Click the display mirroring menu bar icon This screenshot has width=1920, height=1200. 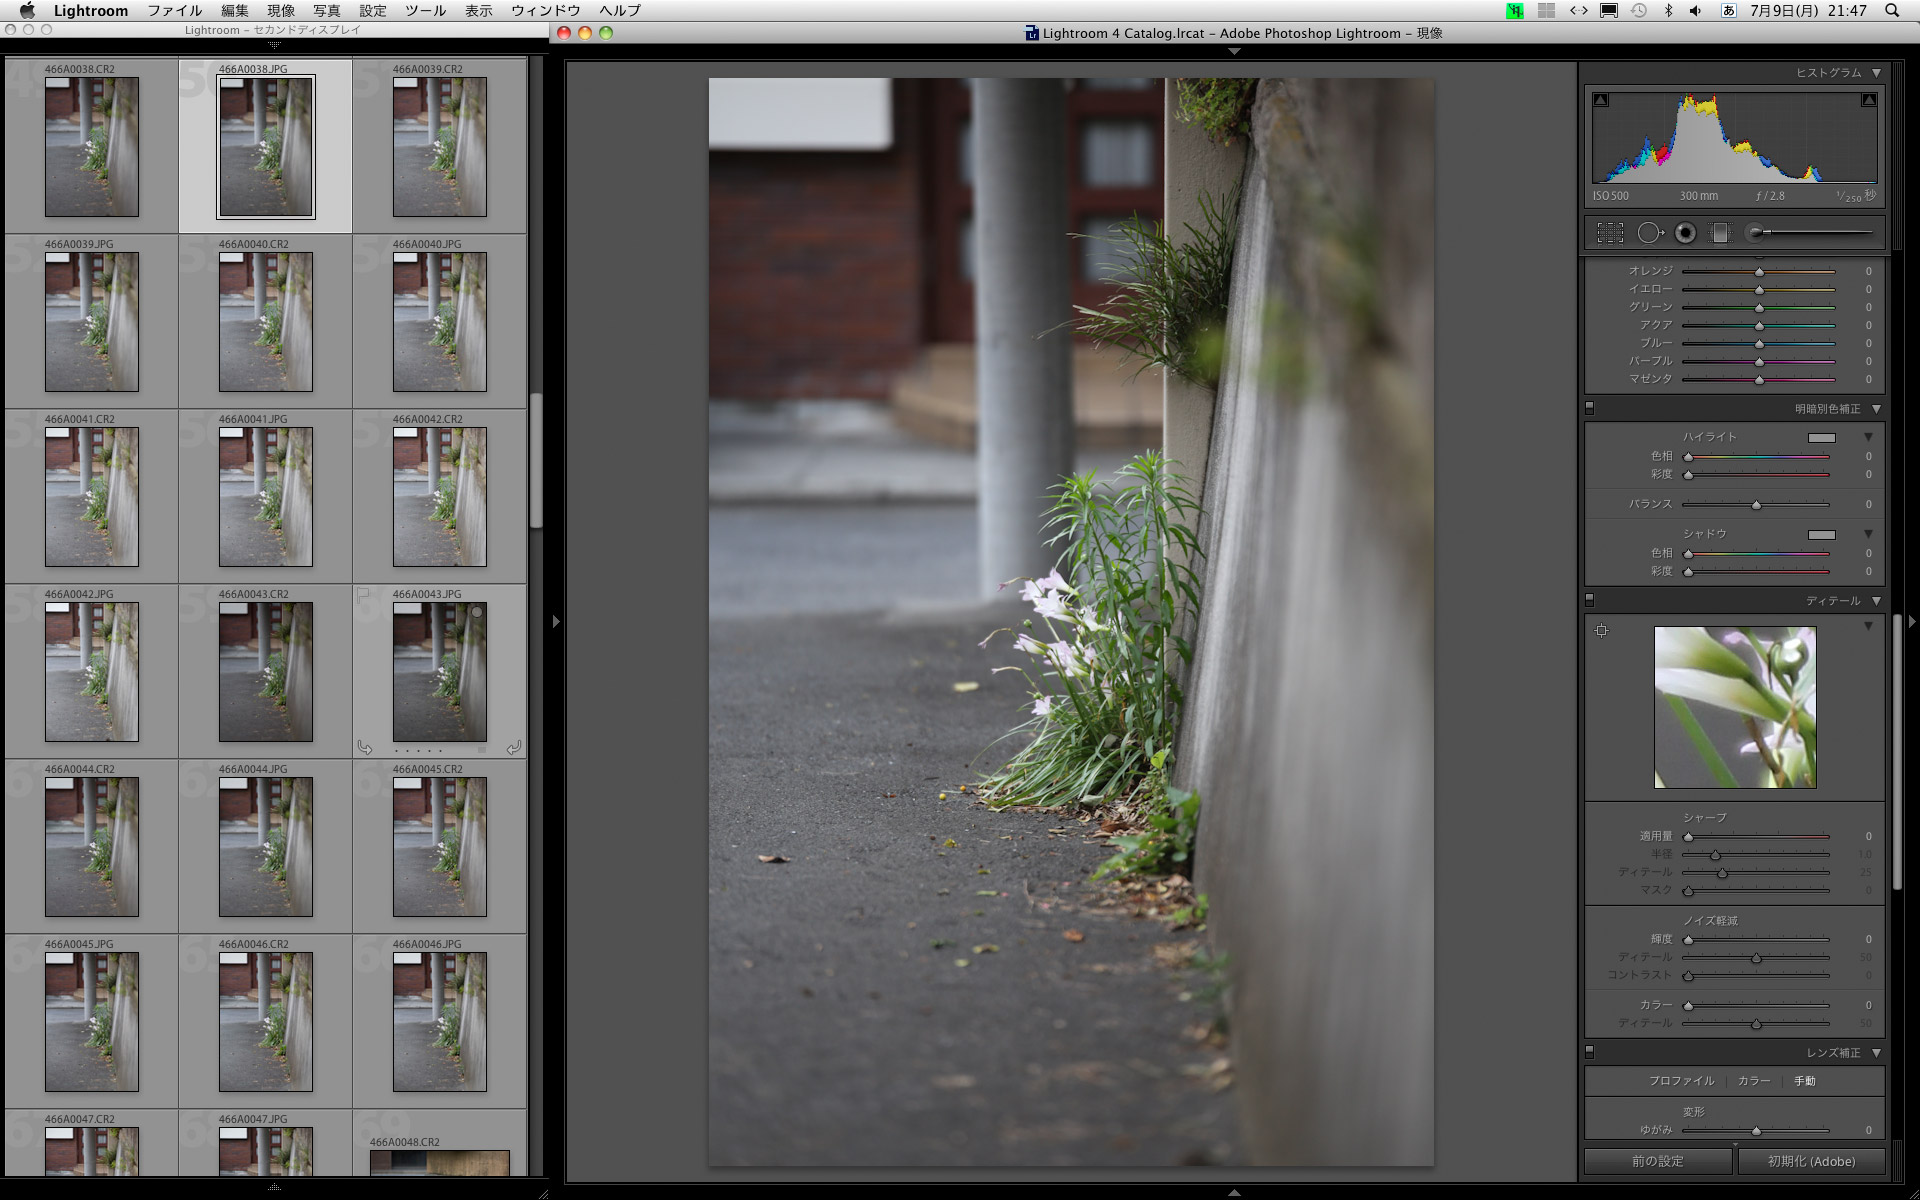(1609, 11)
